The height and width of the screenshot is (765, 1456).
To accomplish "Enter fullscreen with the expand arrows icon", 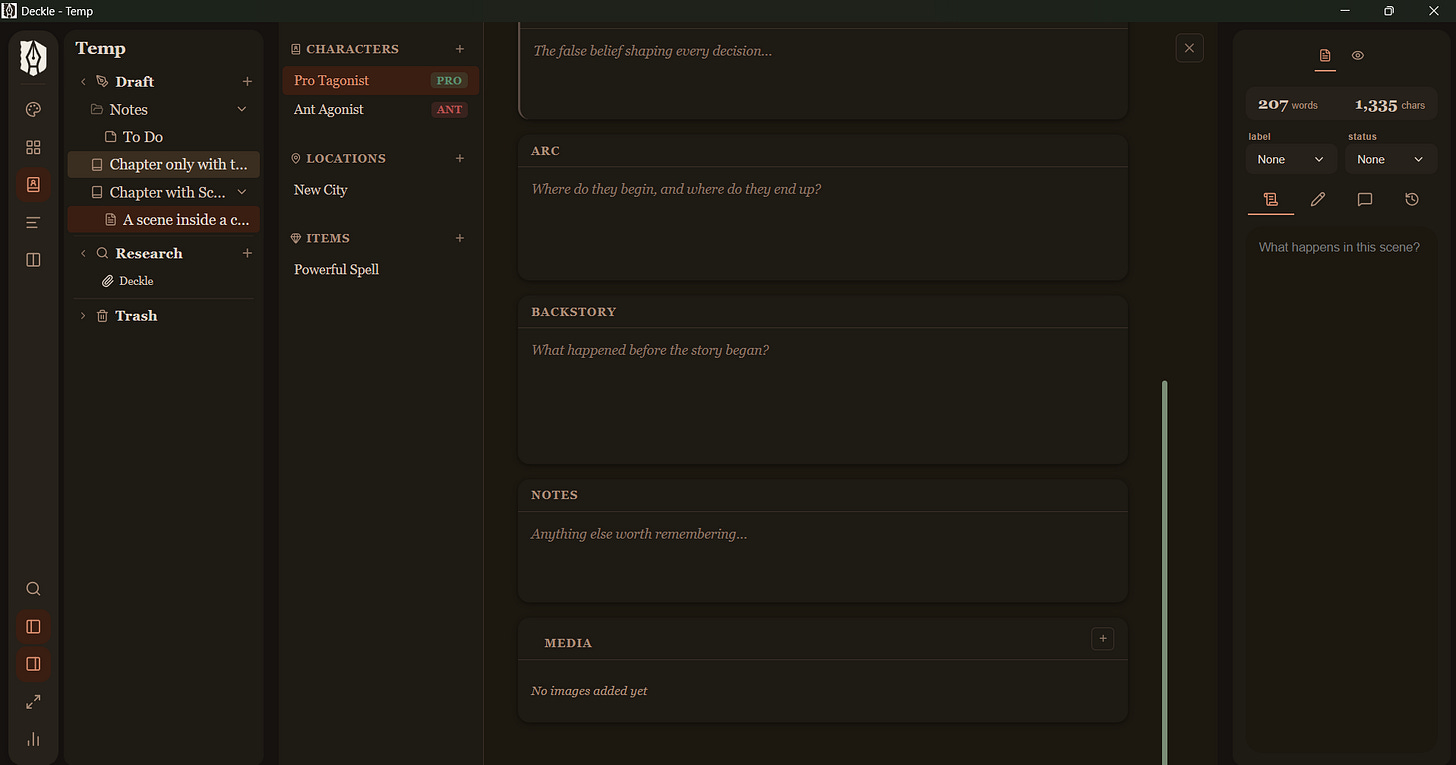I will 33,702.
